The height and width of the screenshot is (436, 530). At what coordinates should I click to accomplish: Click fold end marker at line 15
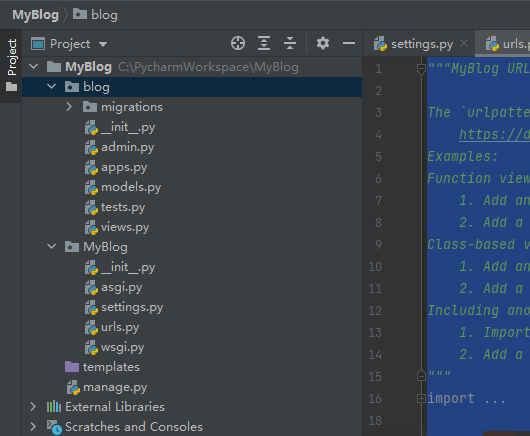[x=421, y=376]
